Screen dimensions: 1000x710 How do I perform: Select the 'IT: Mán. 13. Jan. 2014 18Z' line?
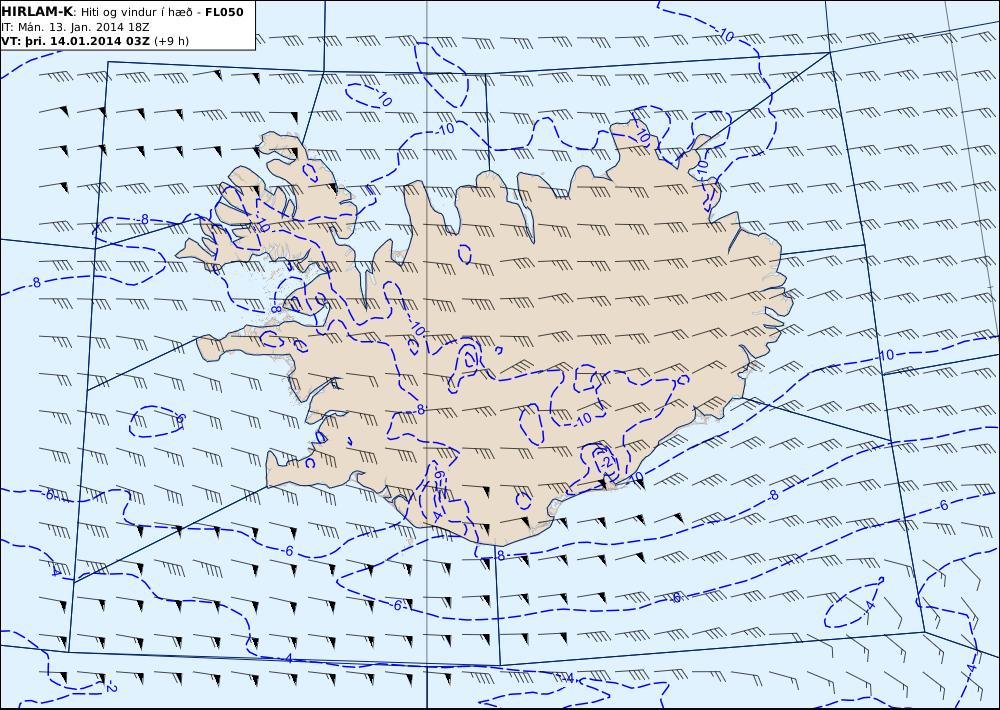point(75,27)
